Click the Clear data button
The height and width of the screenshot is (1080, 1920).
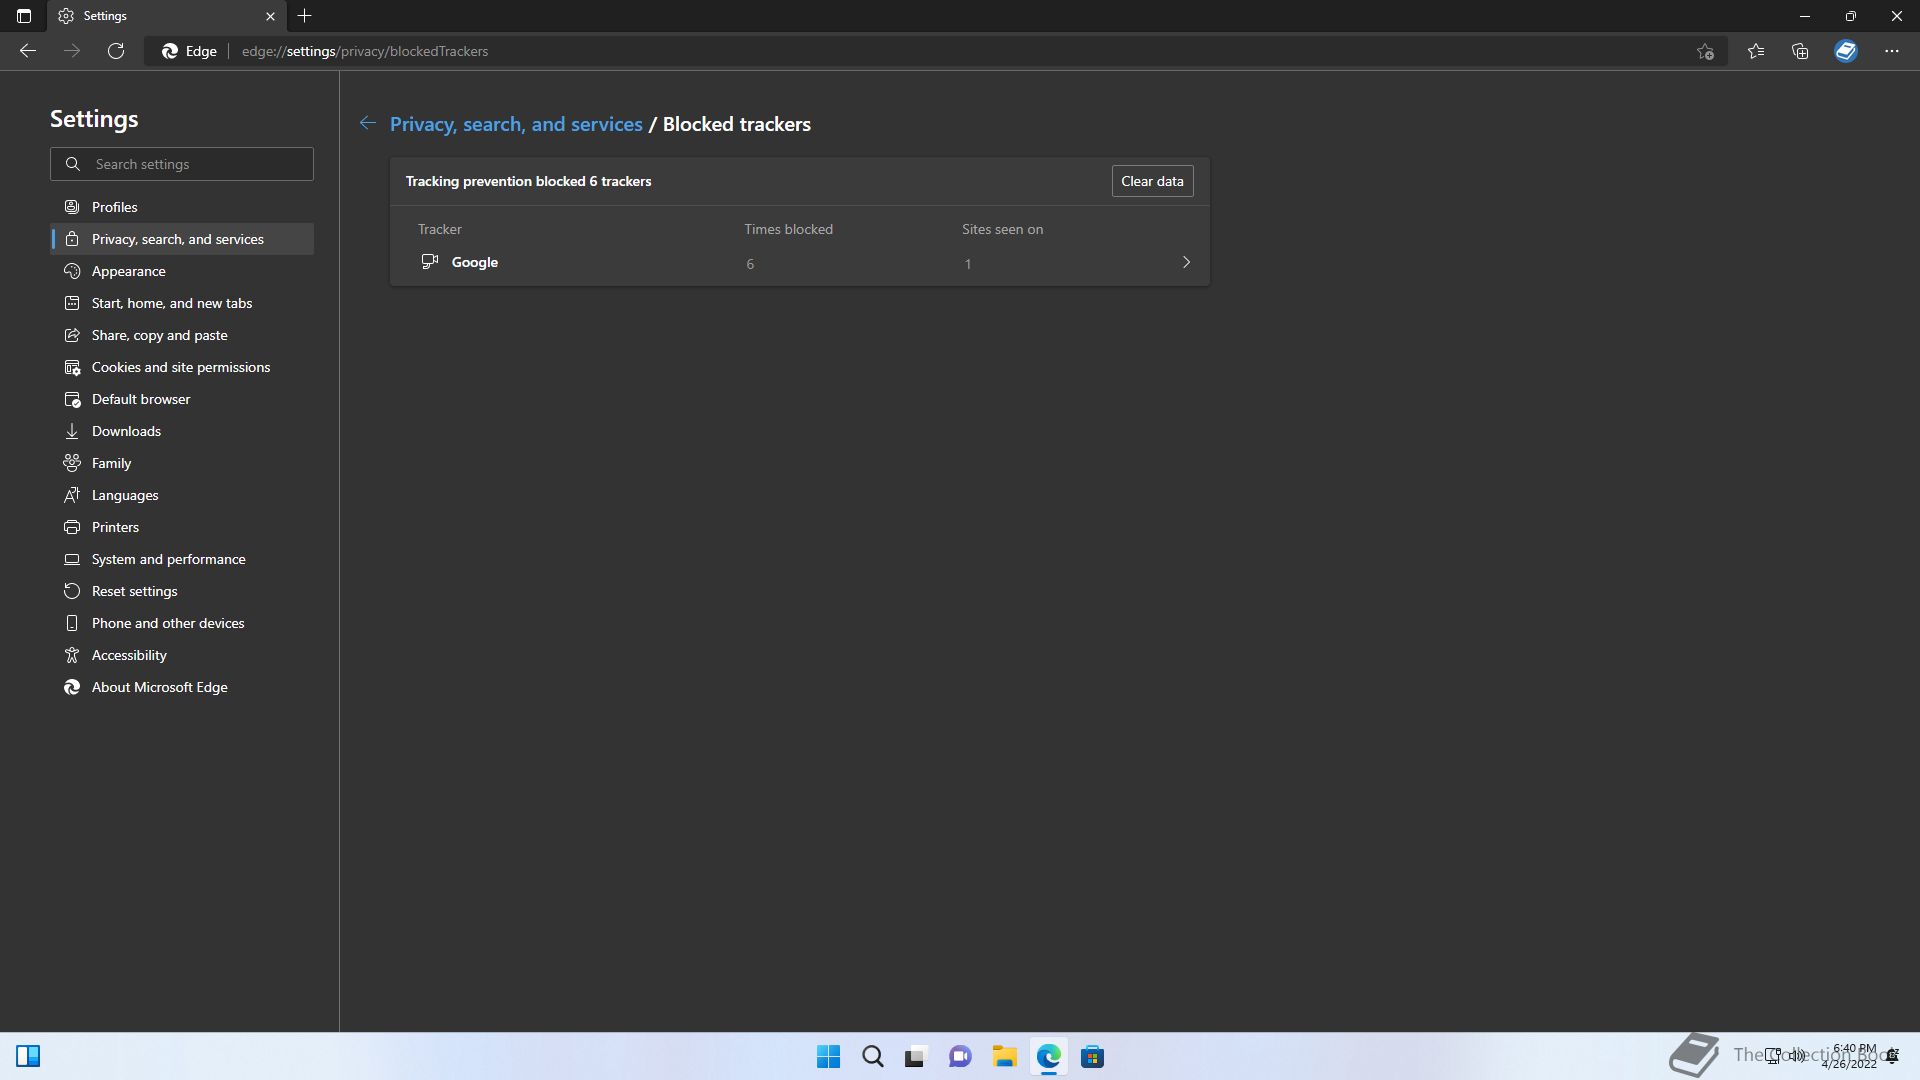pos(1152,181)
